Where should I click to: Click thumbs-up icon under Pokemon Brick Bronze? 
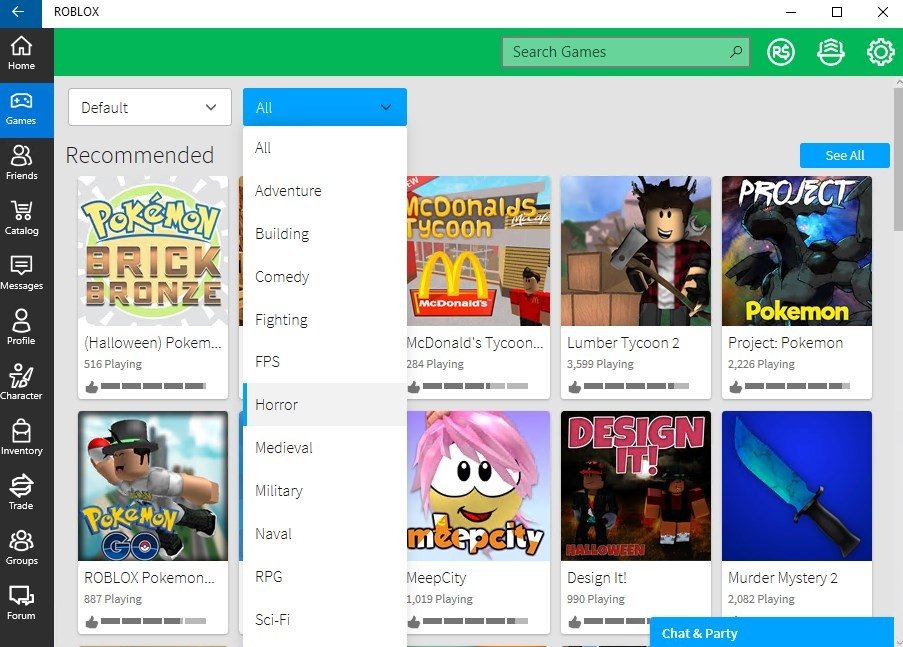[92, 387]
